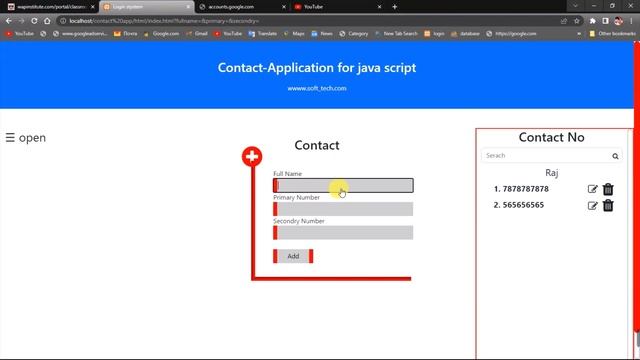Screen dimensions: 640x360
Task: Go back in browser history
Action: 9,21
